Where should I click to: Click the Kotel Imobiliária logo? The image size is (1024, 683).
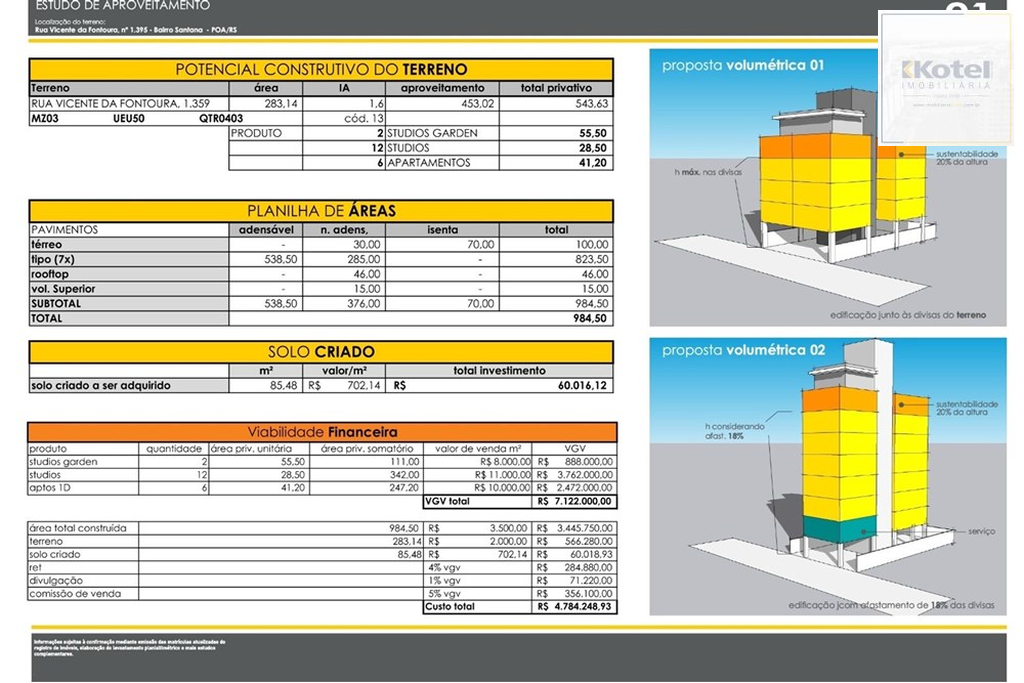pyautogui.click(x=946, y=77)
